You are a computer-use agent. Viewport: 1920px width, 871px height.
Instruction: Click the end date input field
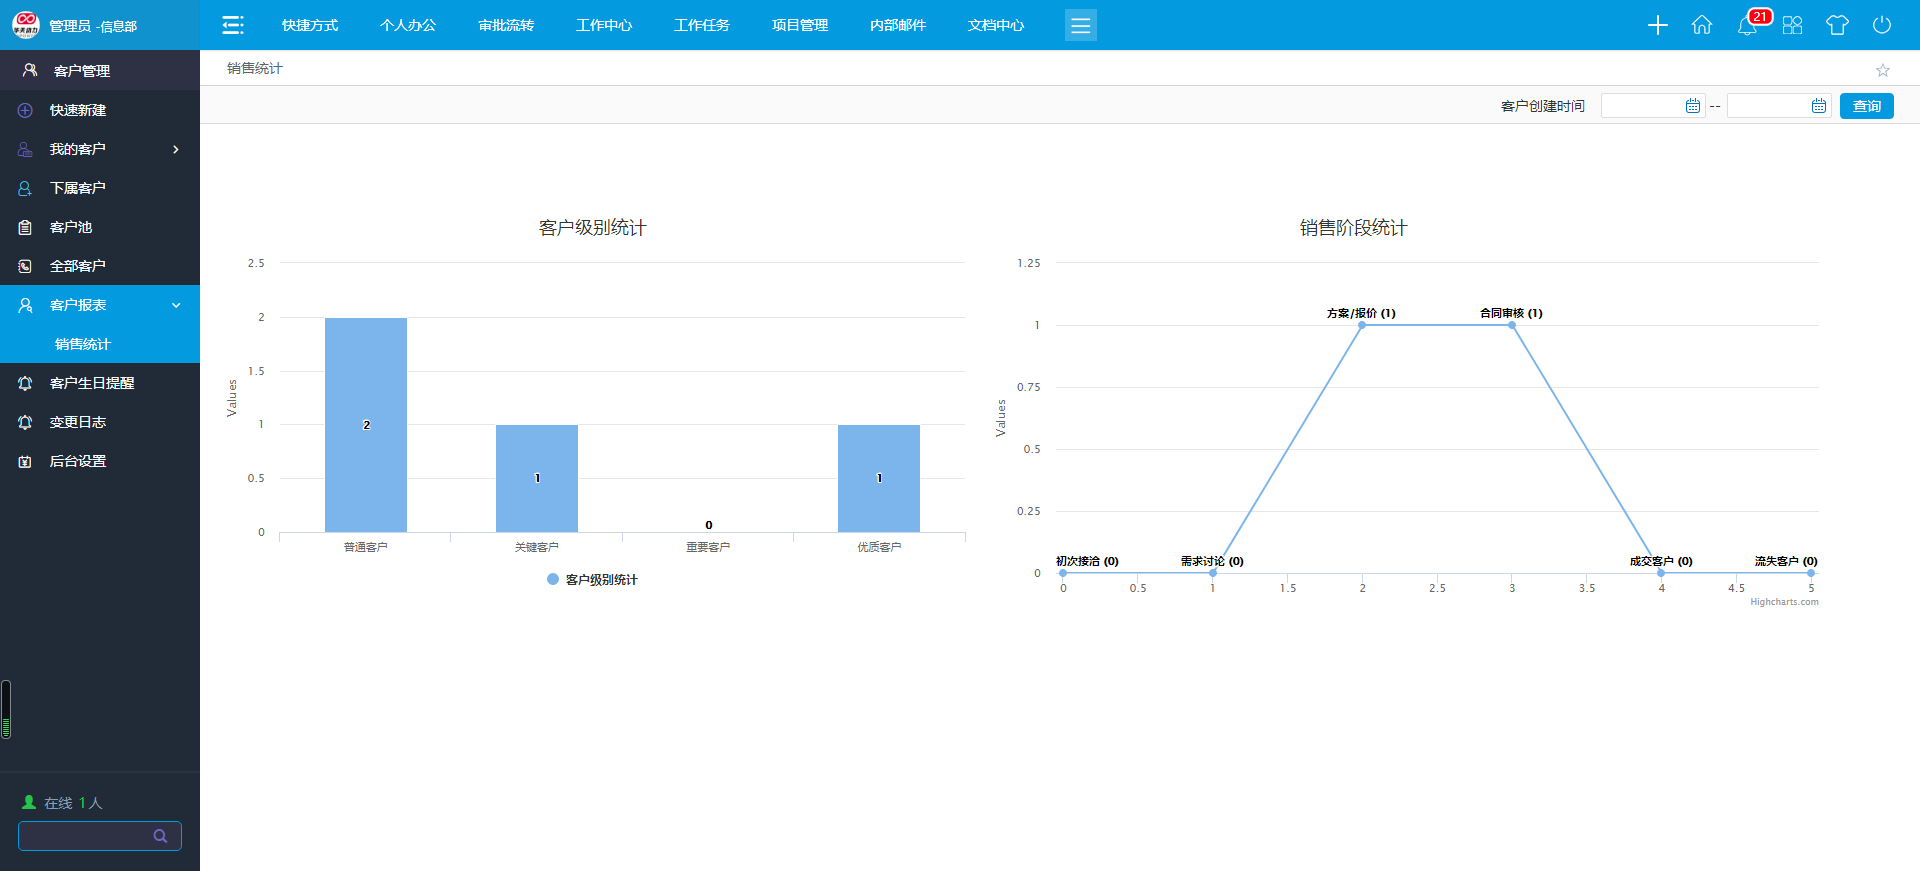point(1768,106)
